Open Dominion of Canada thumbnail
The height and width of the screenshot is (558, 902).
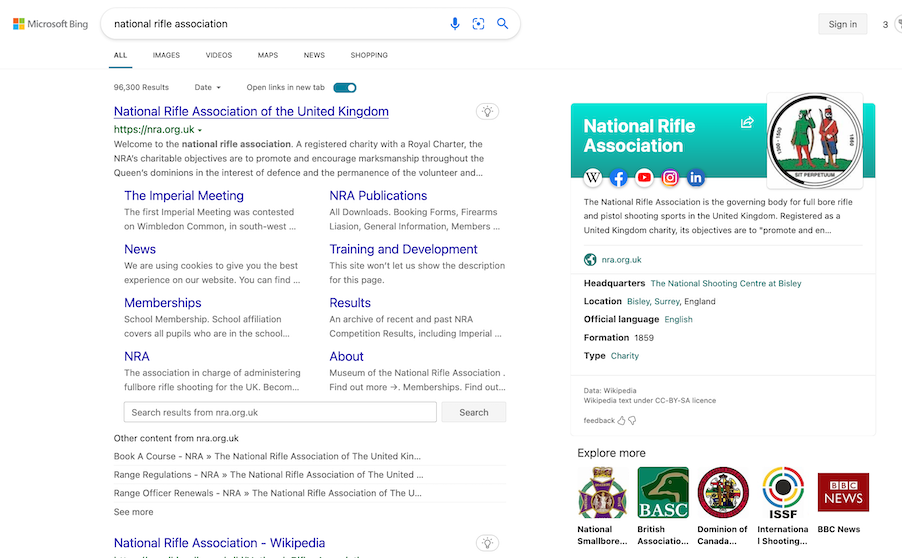(x=723, y=493)
